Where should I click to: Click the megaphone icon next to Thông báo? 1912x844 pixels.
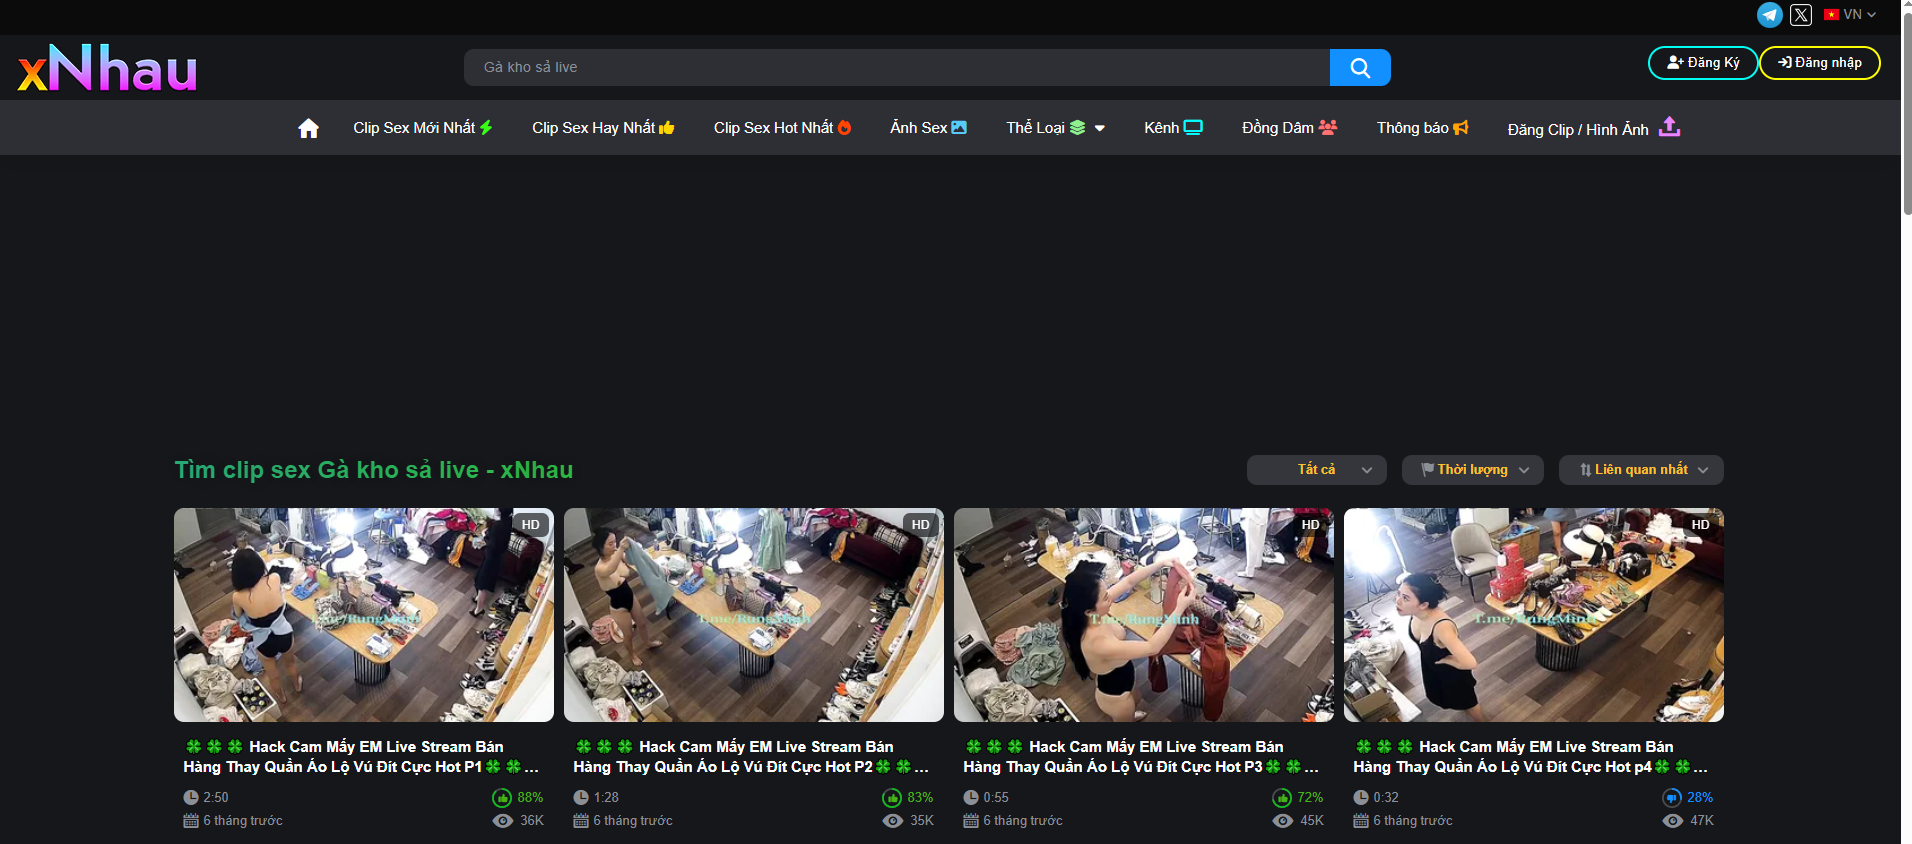tap(1461, 127)
